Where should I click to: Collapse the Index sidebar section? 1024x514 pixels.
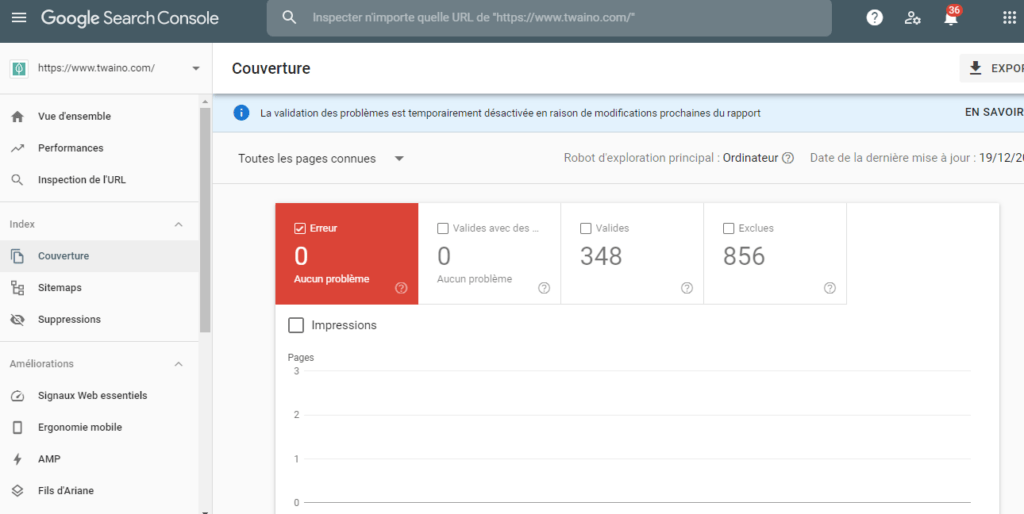coord(179,224)
